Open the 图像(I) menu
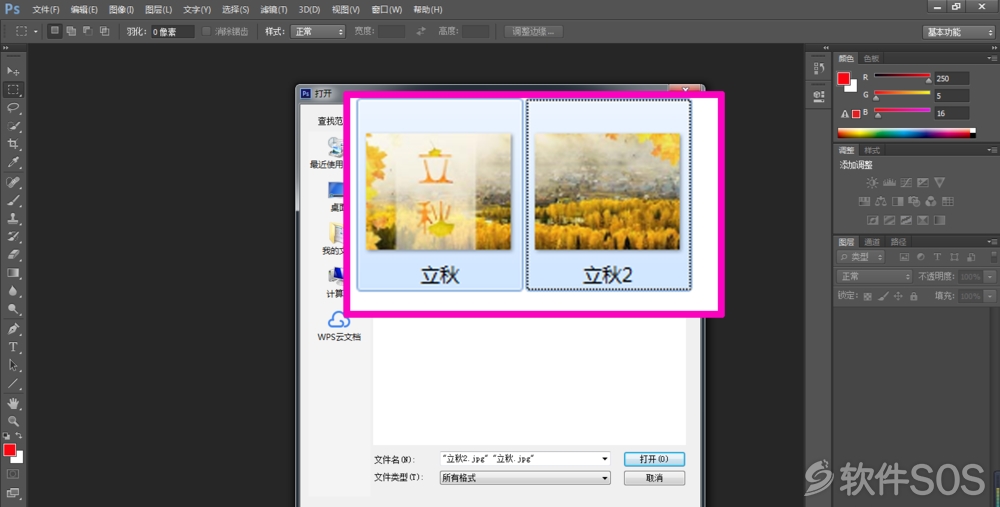Image resolution: width=1000 pixels, height=507 pixels. click(121, 10)
